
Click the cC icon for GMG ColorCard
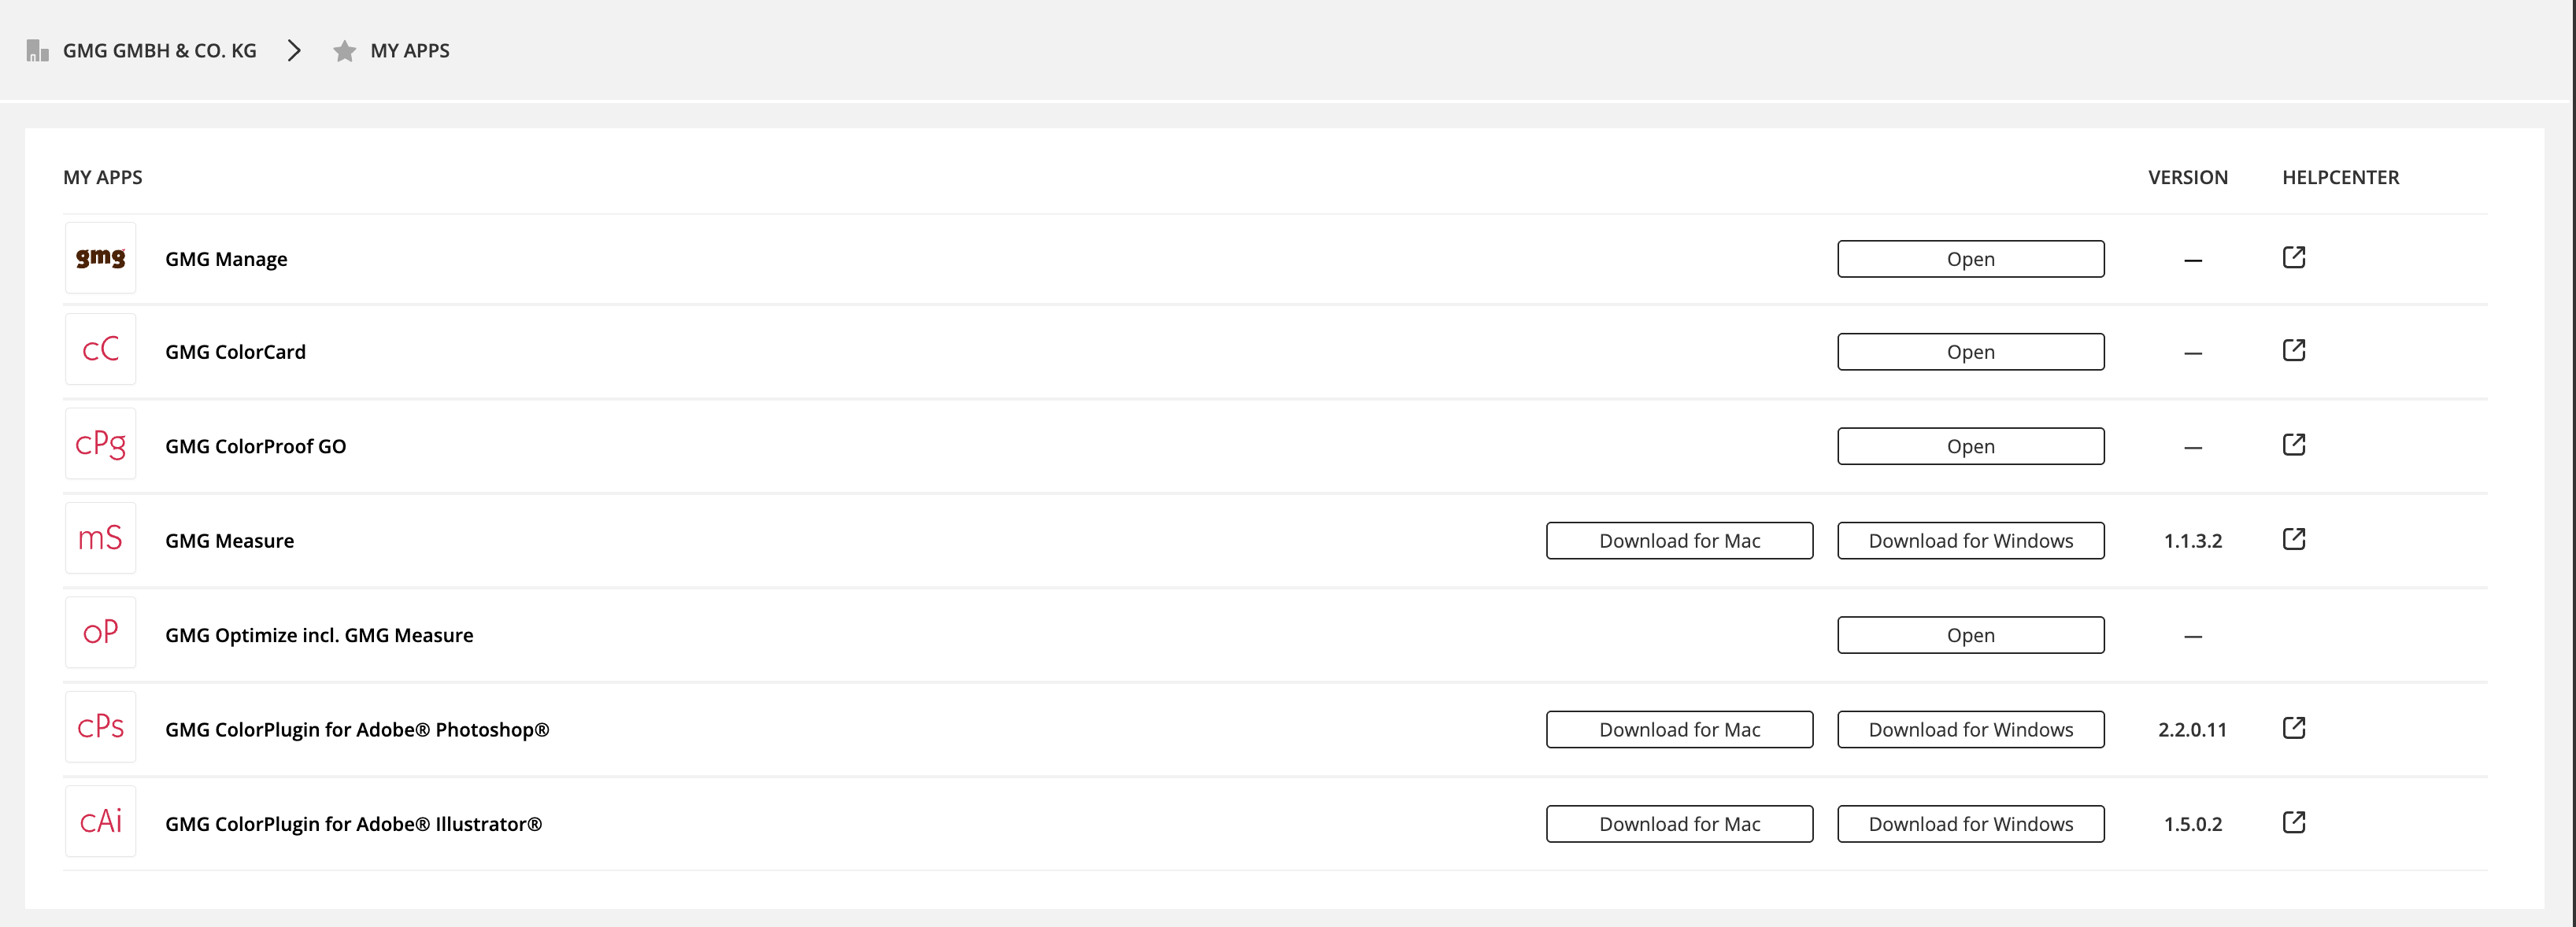101,350
